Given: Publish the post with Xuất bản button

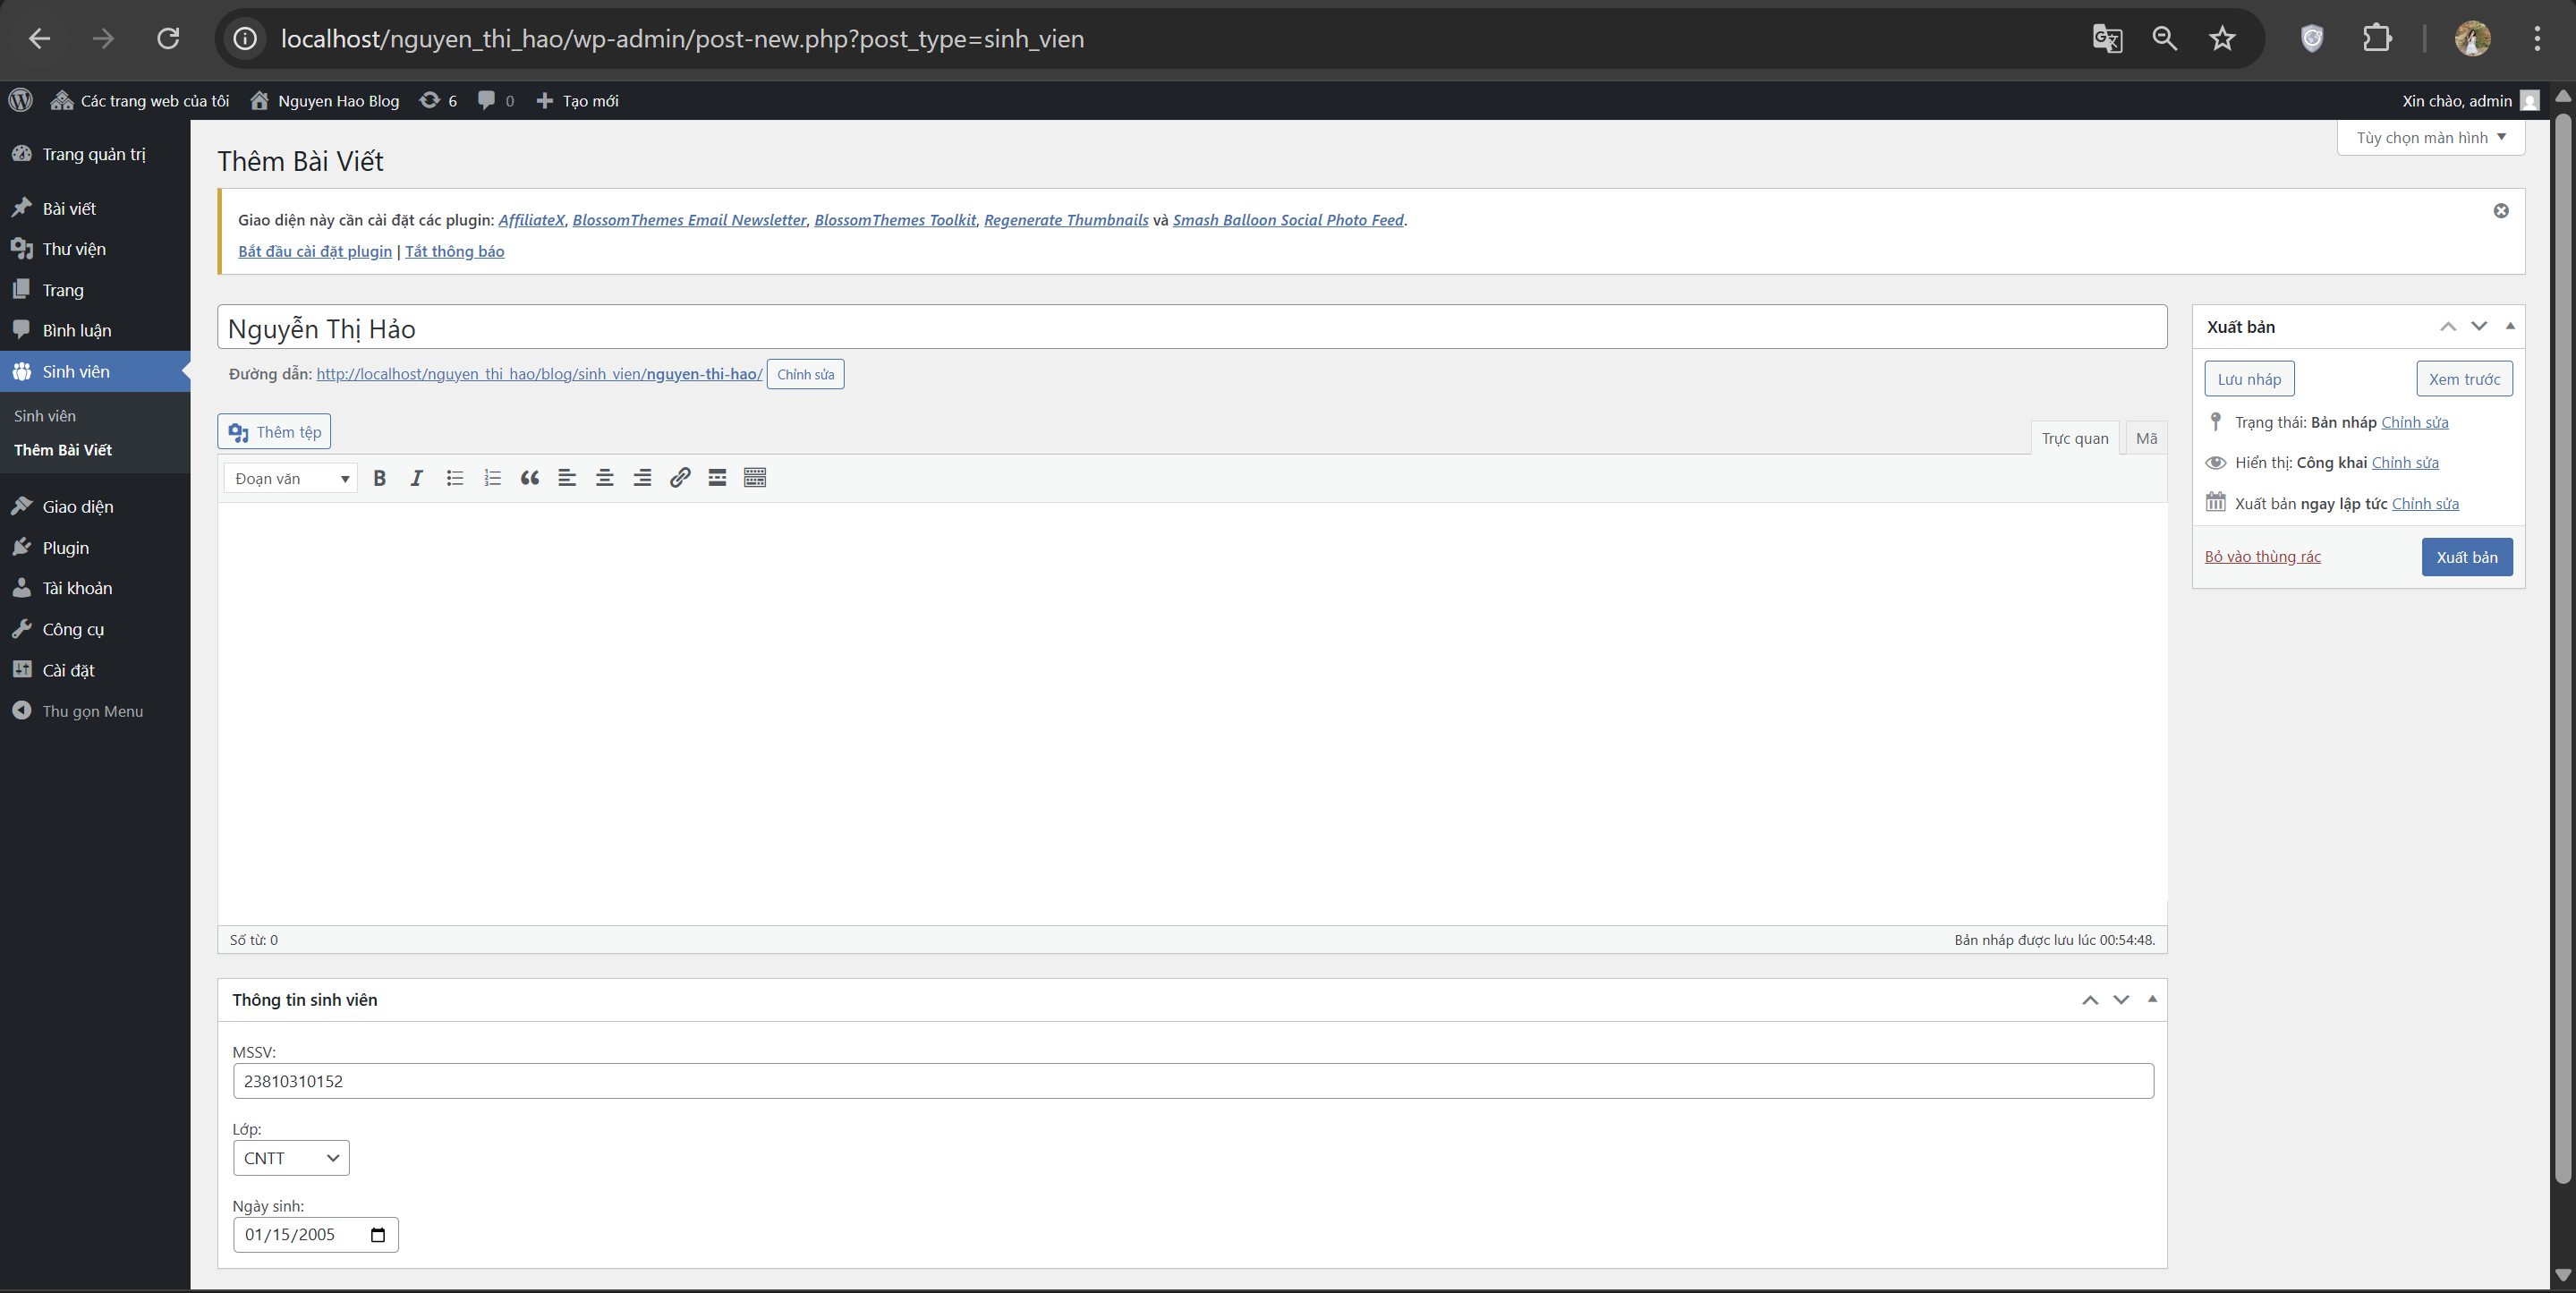Looking at the screenshot, I should click(x=2467, y=557).
